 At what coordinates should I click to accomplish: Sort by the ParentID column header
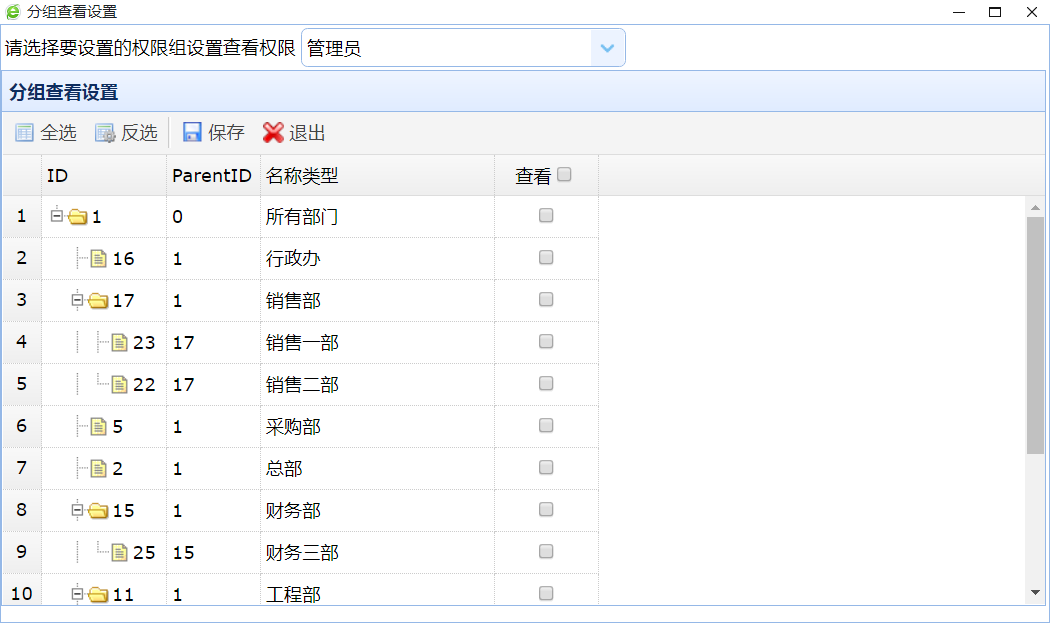212,176
